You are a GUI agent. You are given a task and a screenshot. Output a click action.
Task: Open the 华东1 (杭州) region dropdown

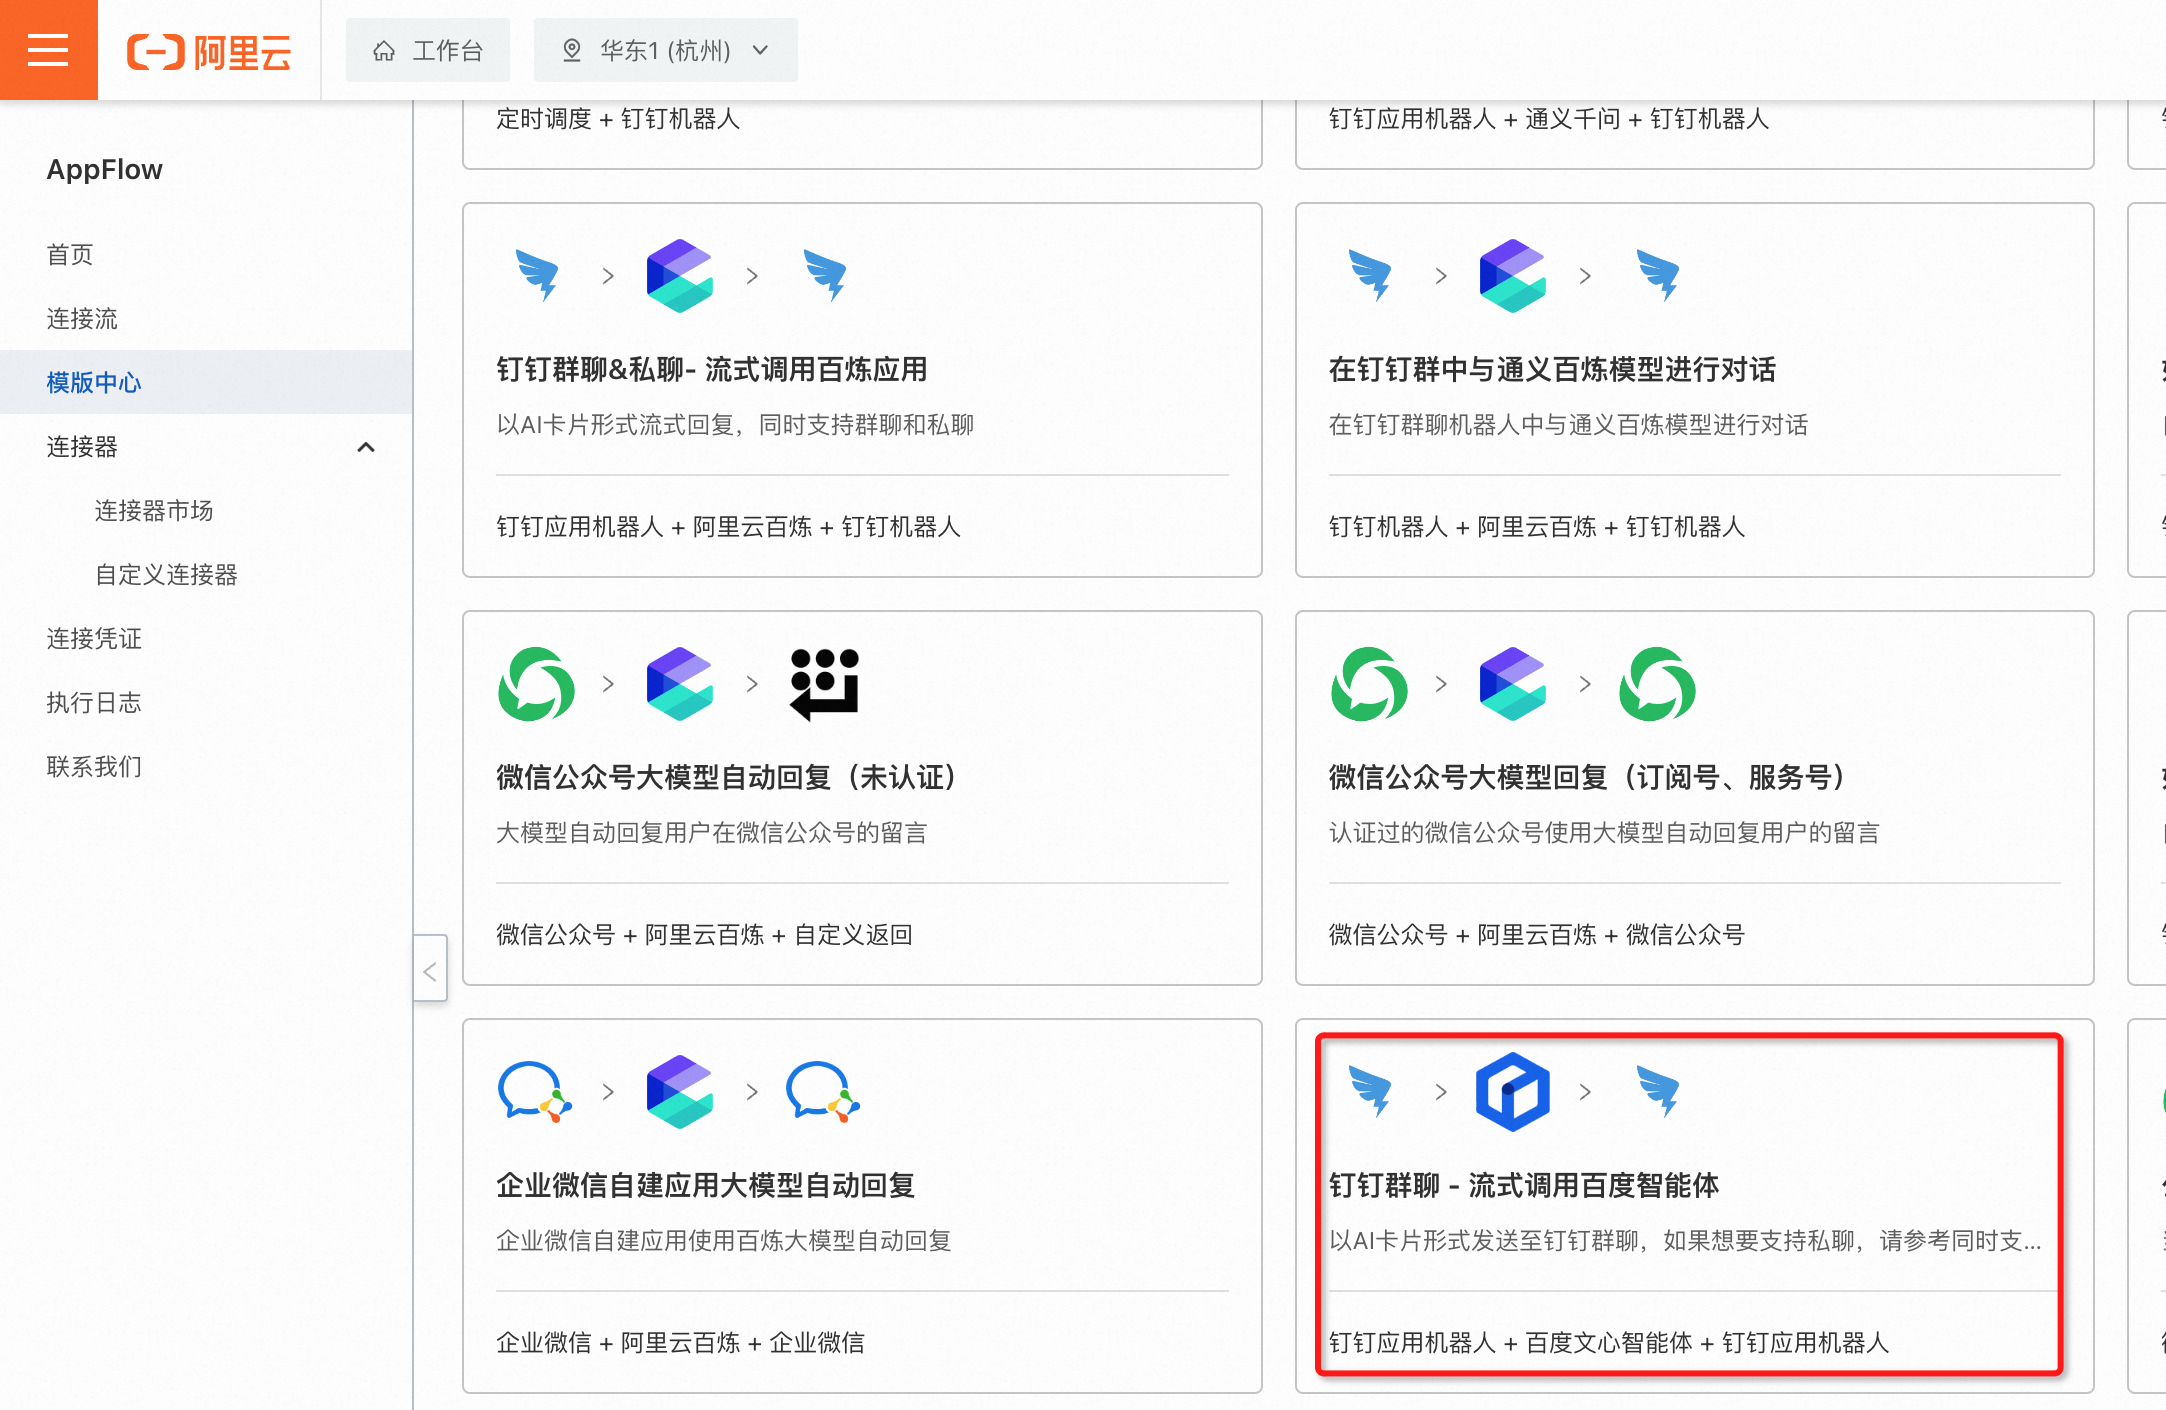click(665, 50)
